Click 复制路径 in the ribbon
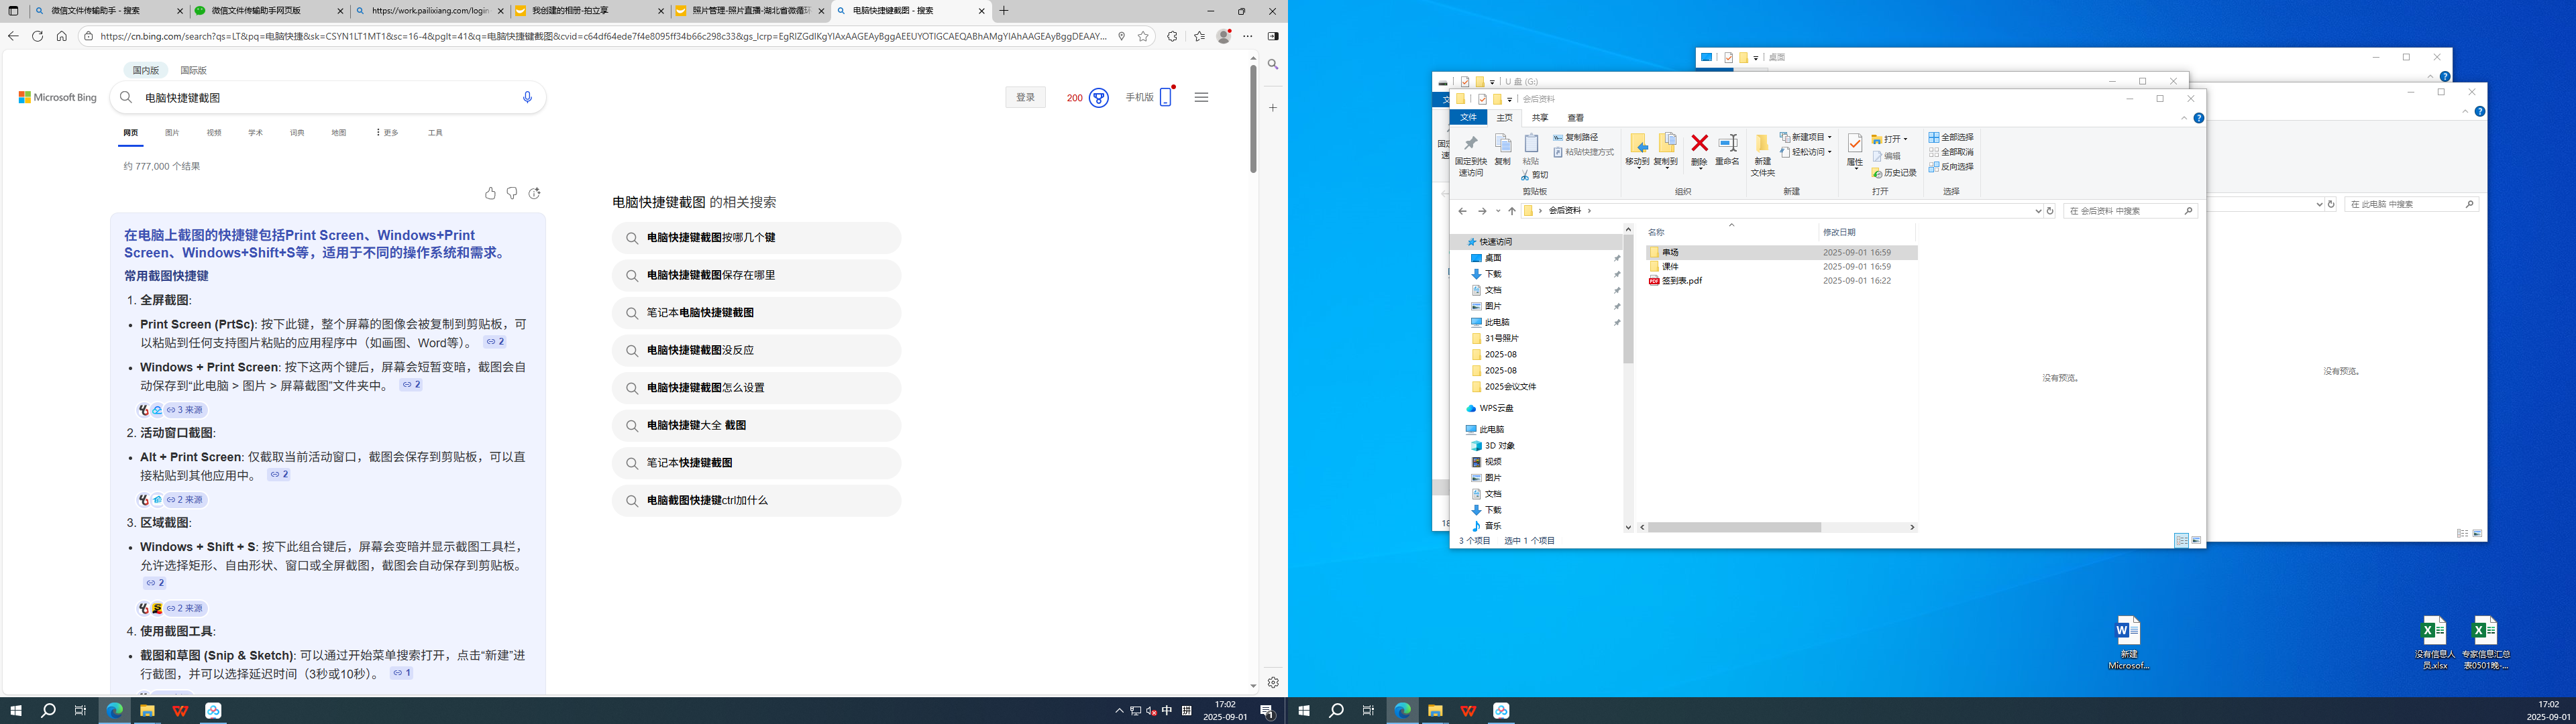 click(1576, 137)
